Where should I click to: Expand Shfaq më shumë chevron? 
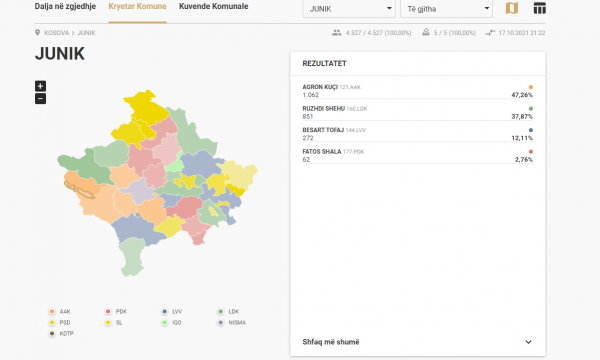coord(528,342)
